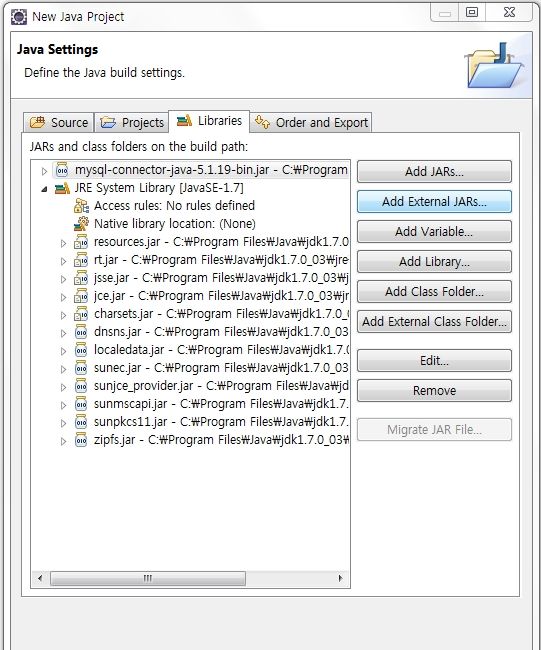Viewport: 541px width, 650px height.
Task: Click the jce.jar icon
Action: pyautogui.click(x=81, y=296)
